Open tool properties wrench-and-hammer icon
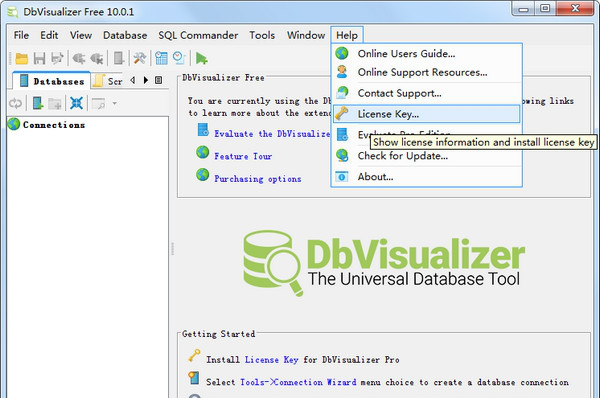600x413 pixels. click(140, 59)
